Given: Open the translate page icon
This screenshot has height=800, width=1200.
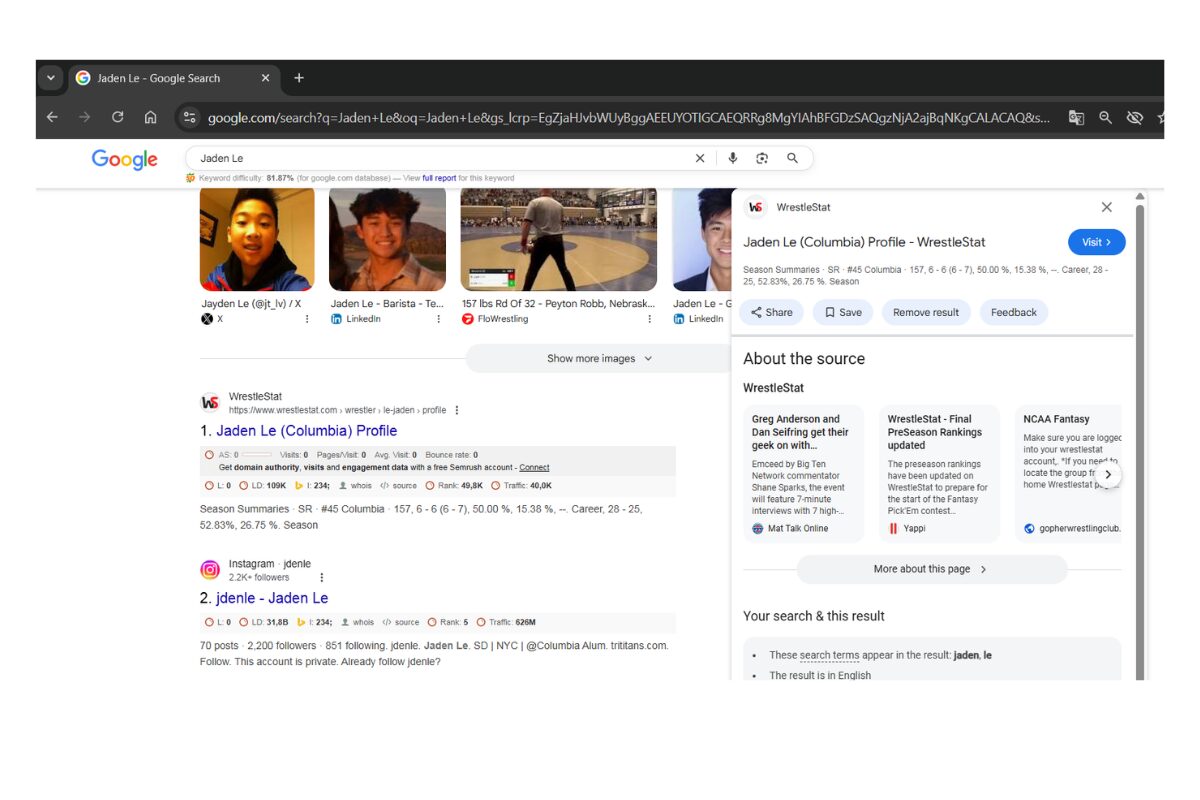Looking at the screenshot, I should 1076,117.
